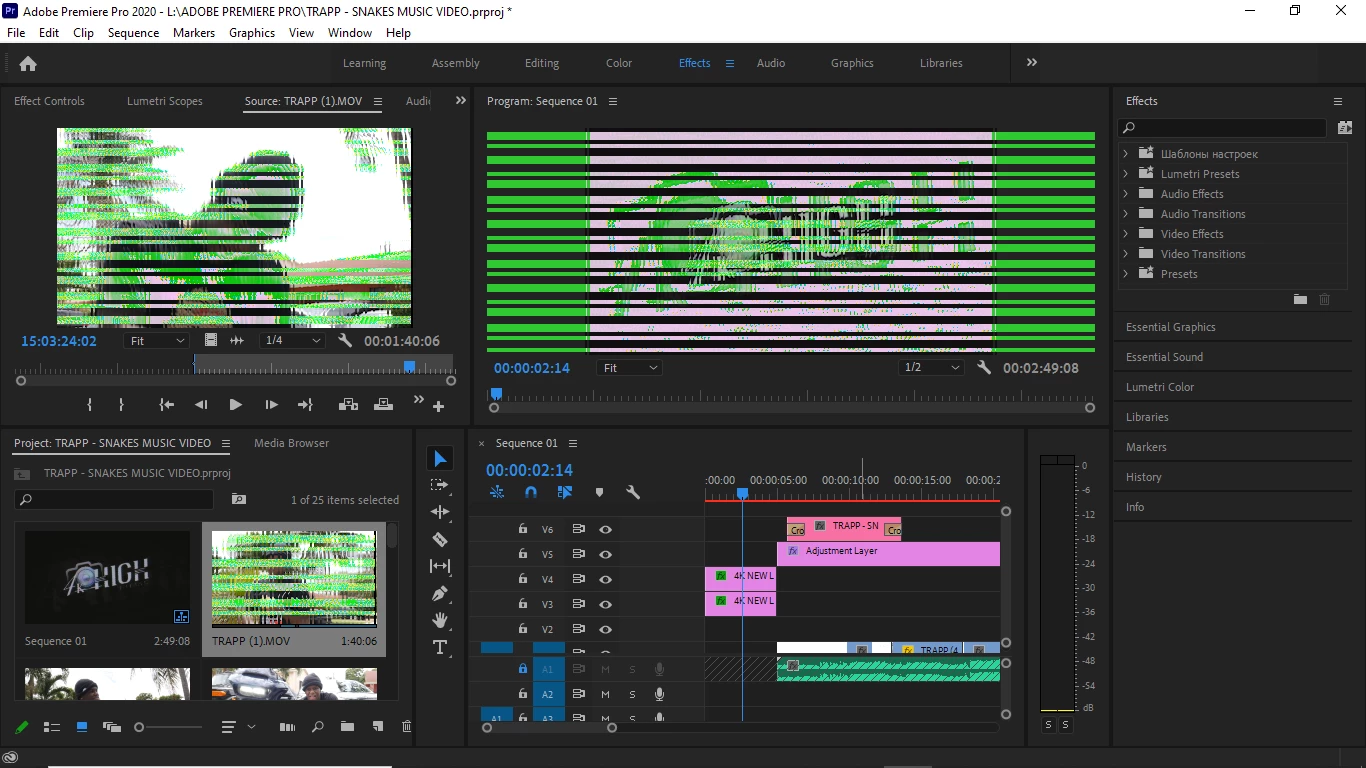This screenshot has height=768, width=1366.
Task: Expand Video Transitions folder
Action: (x=1125, y=254)
